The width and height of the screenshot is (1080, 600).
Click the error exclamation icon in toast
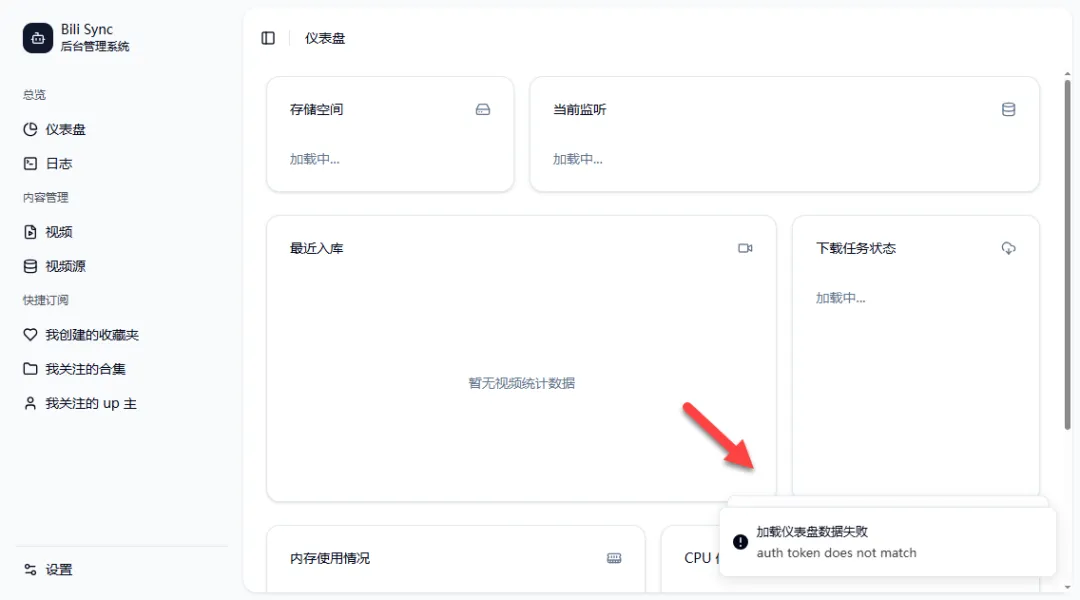[740, 542]
